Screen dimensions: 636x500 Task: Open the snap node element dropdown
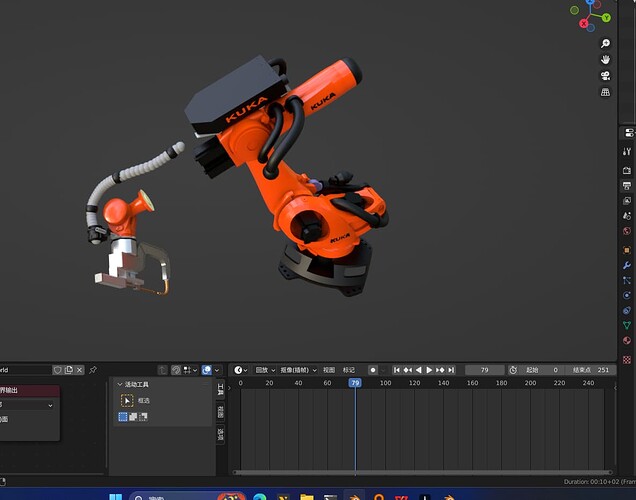point(190,370)
